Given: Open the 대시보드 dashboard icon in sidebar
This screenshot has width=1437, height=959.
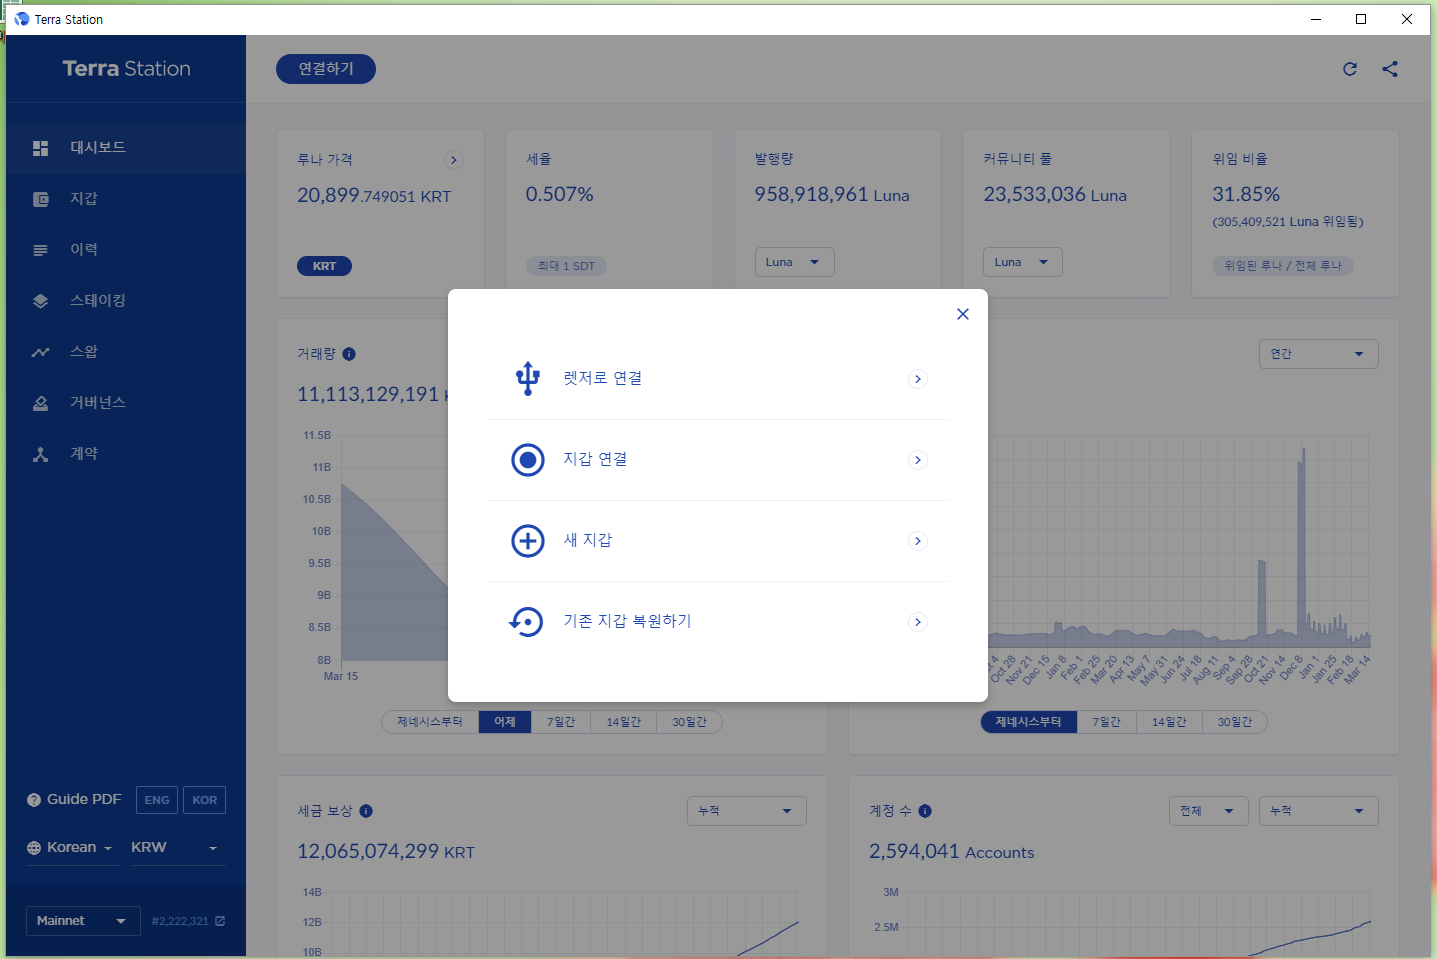Looking at the screenshot, I should pyautogui.click(x=41, y=148).
